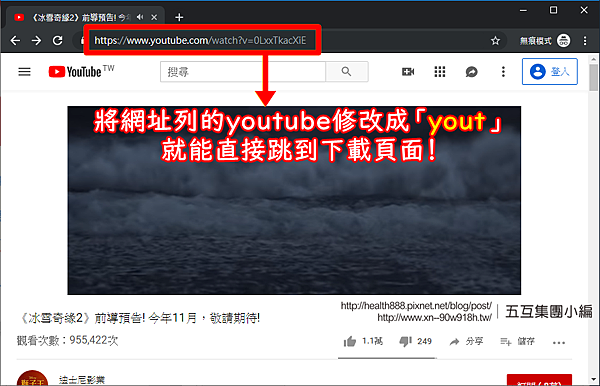The image size is (600, 386).
Task: Click the scrollbar down arrow
Action: 593,379
